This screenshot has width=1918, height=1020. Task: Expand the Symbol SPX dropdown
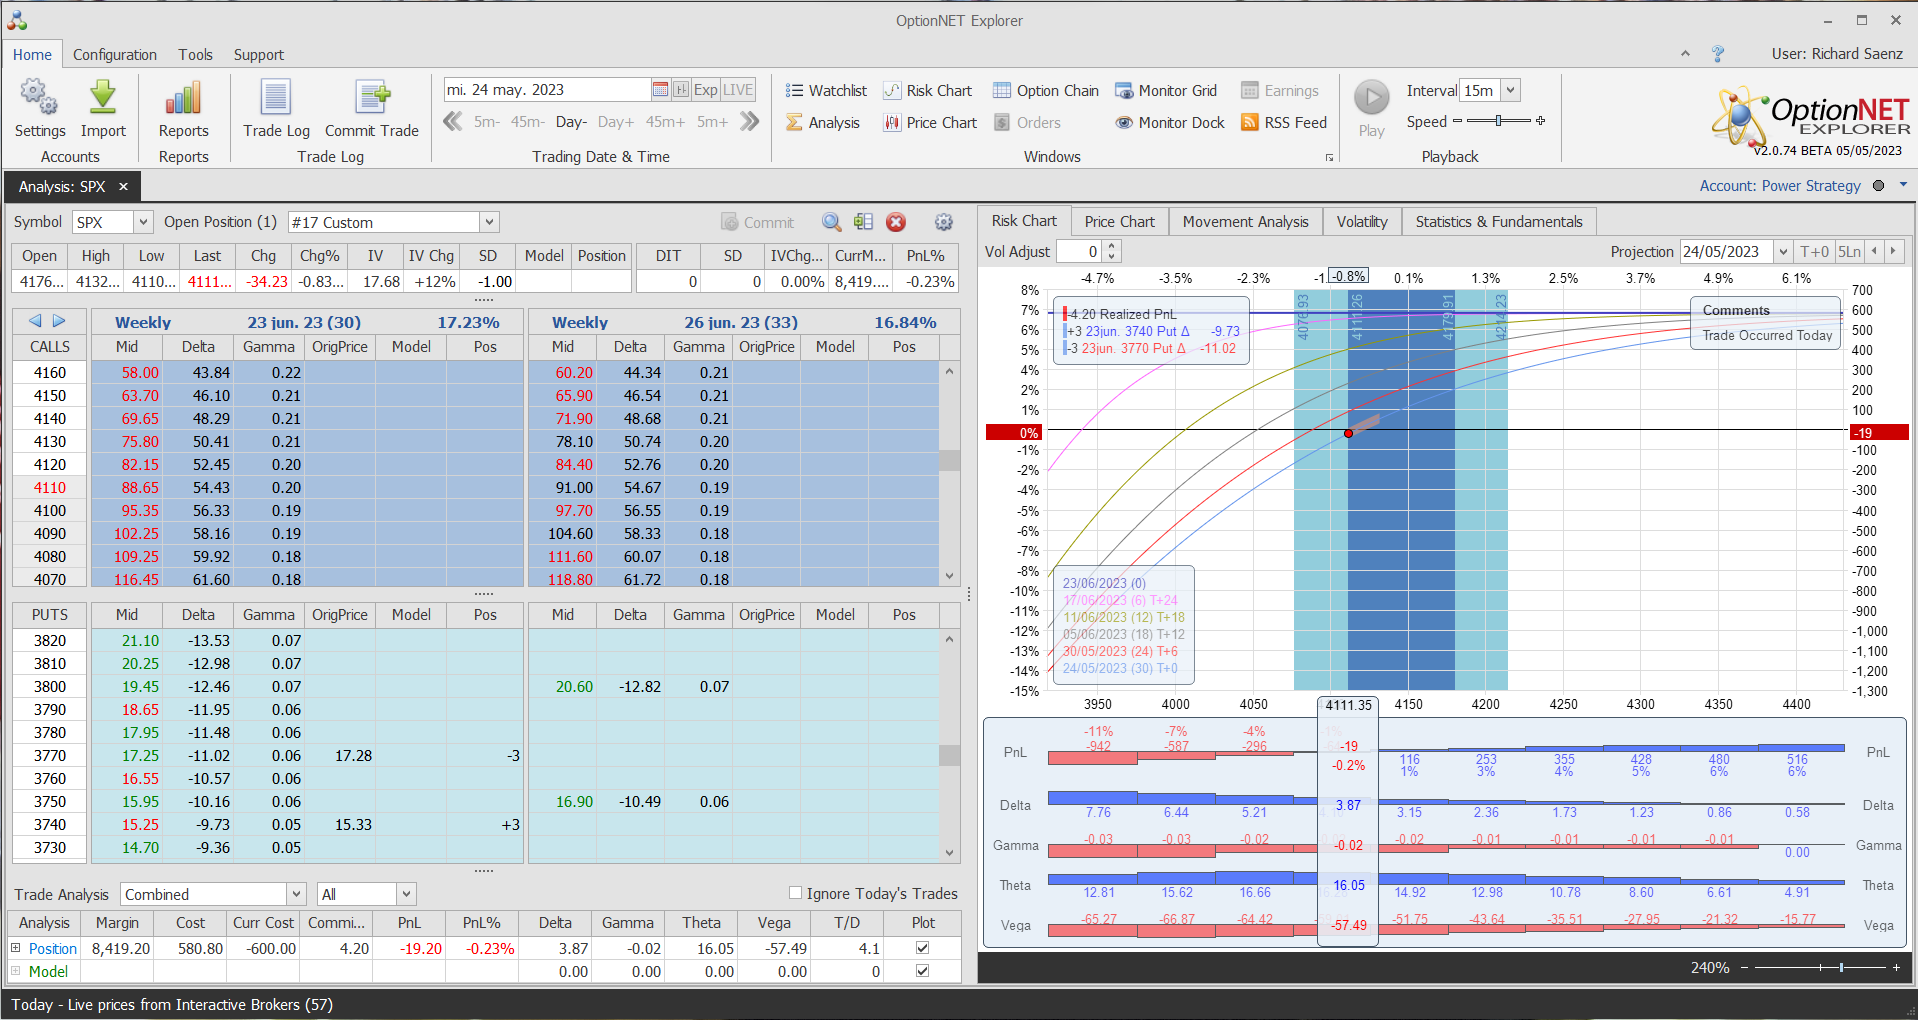coord(143,222)
